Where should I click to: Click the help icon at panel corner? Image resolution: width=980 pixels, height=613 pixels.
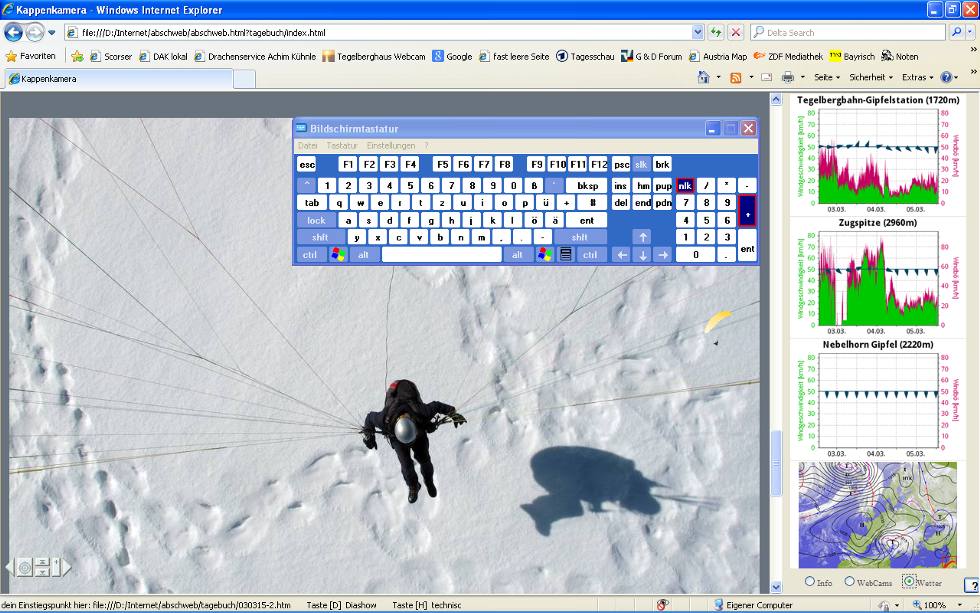(972, 585)
